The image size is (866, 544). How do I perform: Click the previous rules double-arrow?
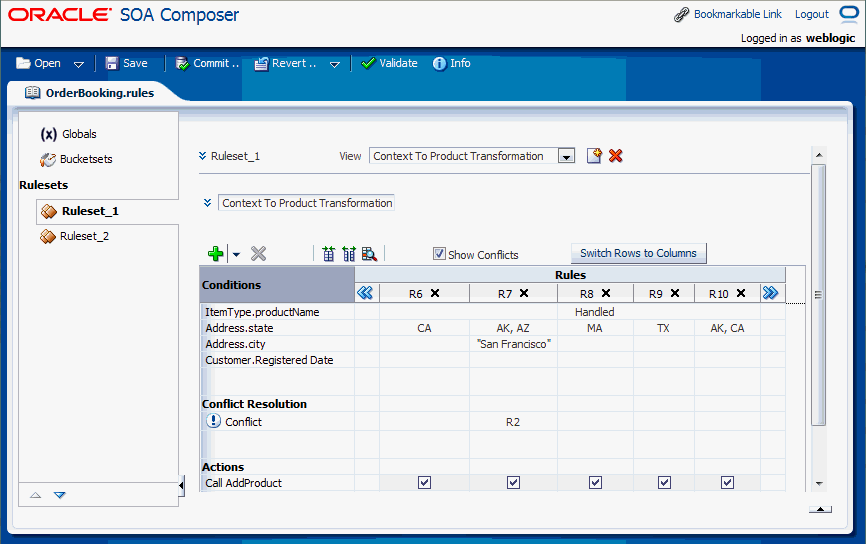coord(365,293)
